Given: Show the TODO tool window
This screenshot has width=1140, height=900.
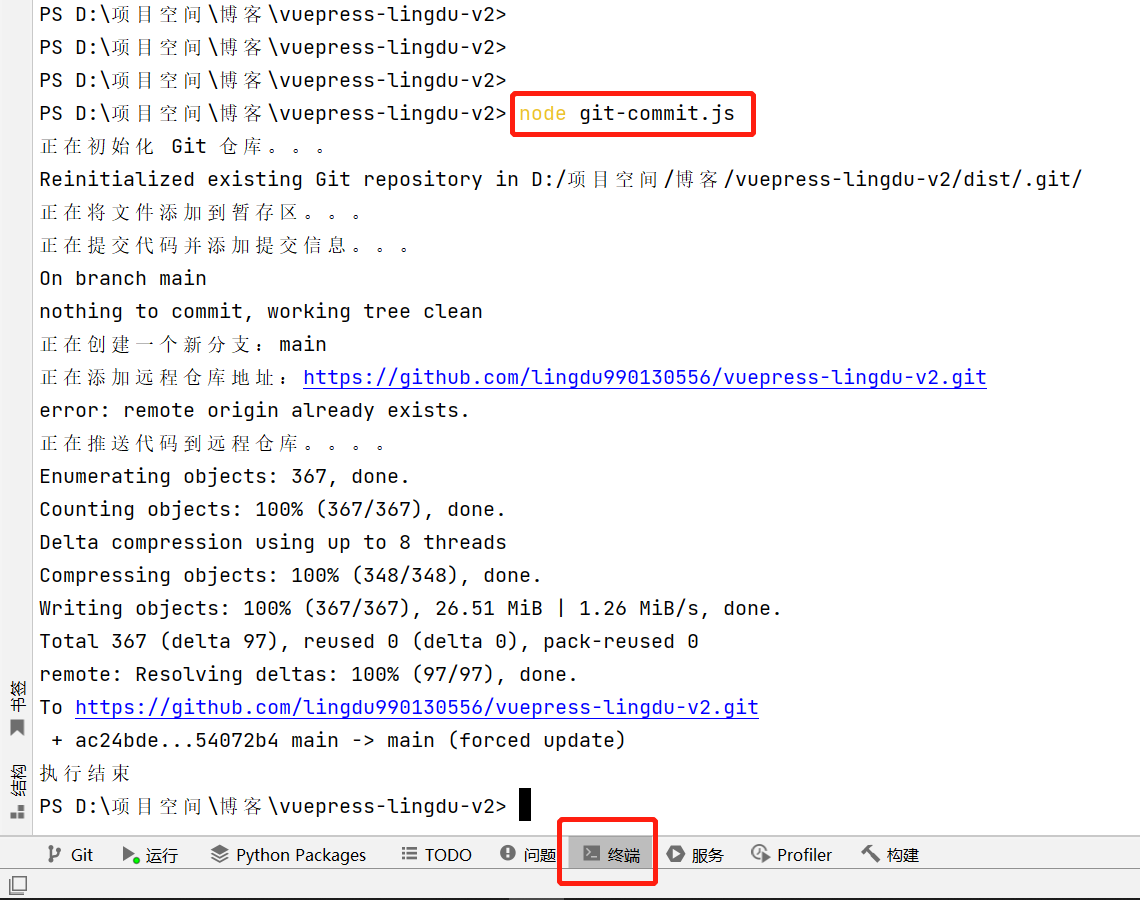Looking at the screenshot, I should [436, 855].
